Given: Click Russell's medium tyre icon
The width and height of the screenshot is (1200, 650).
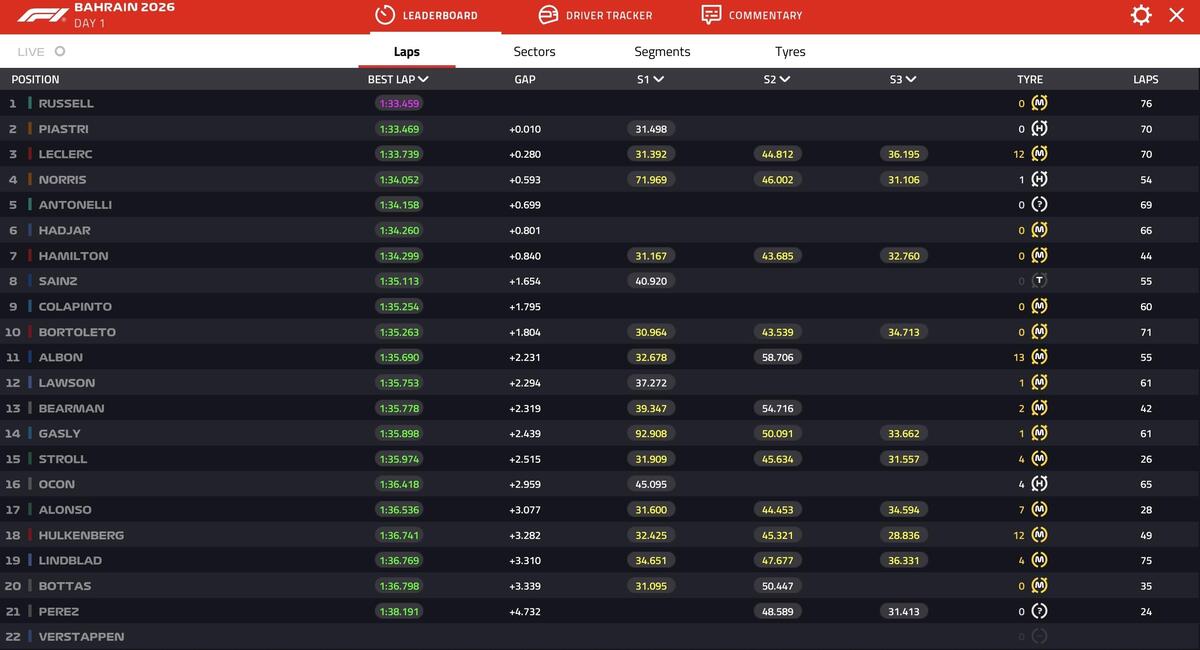Looking at the screenshot, I should pyautogui.click(x=1039, y=103).
